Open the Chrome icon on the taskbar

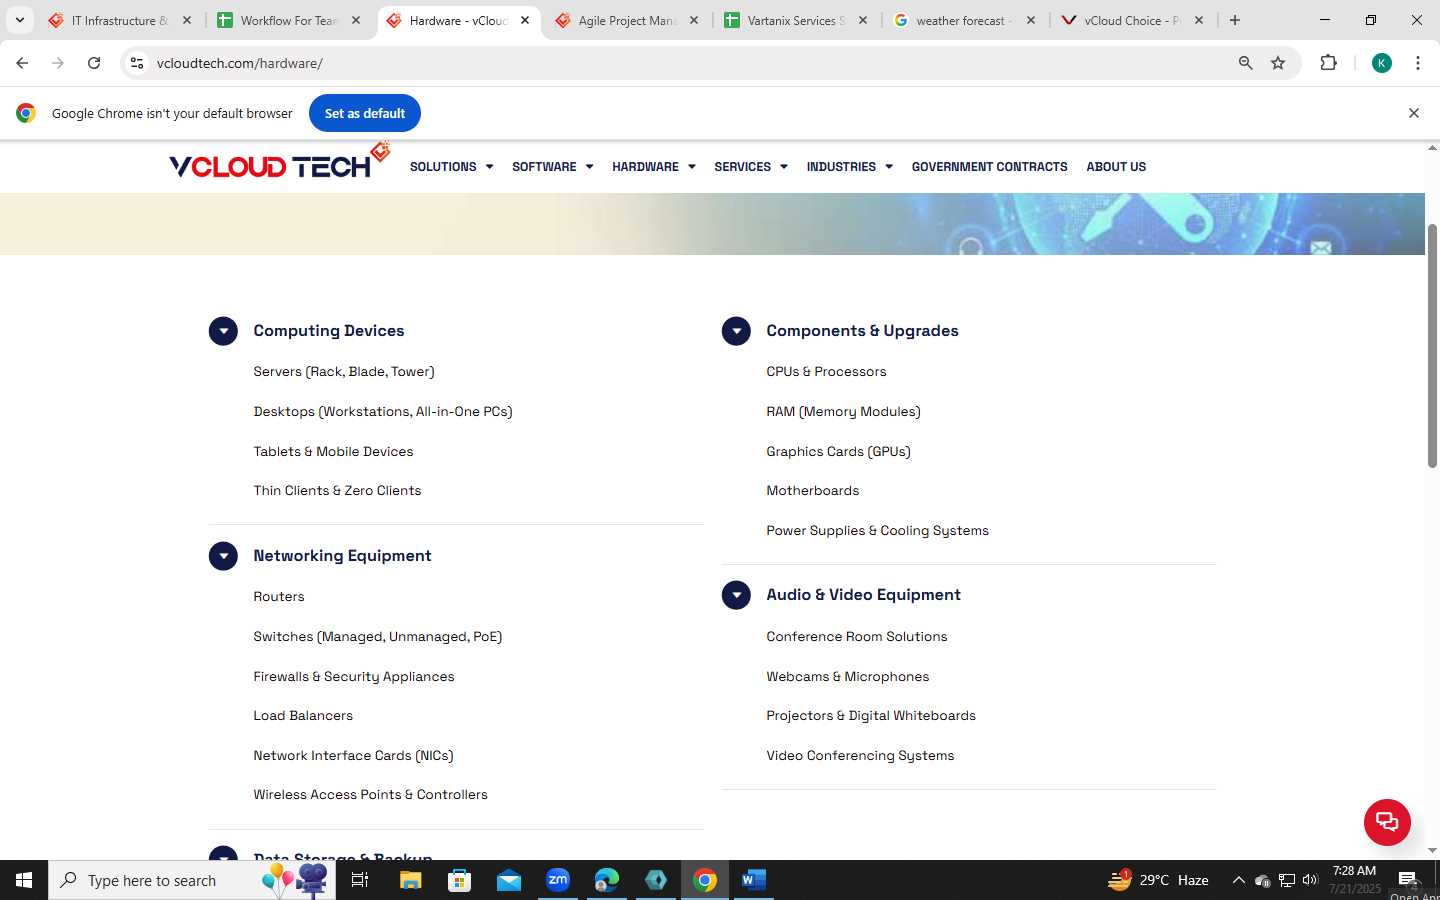tap(705, 880)
